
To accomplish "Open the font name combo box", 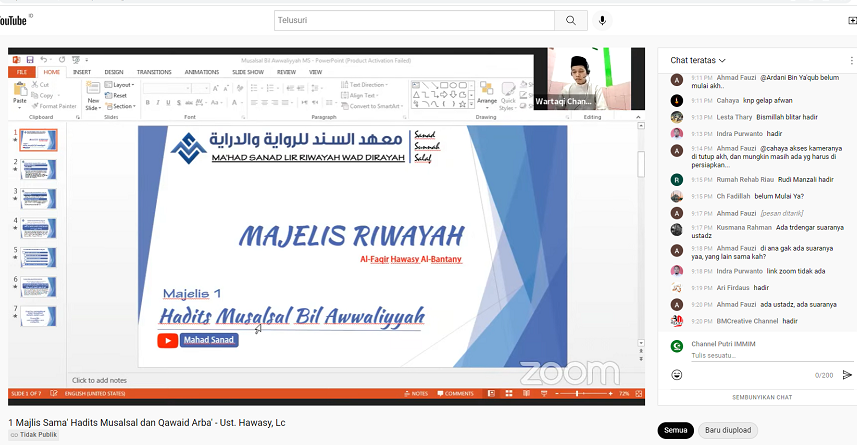I will 167,88.
